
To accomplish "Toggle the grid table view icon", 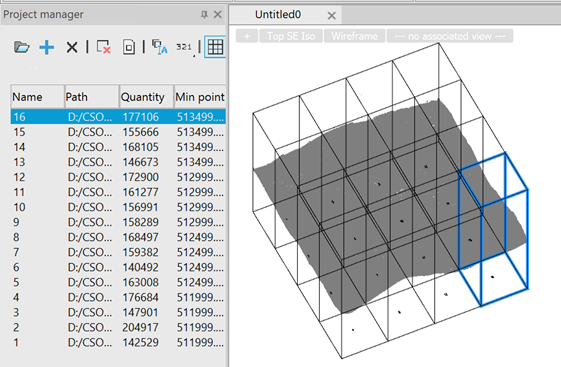I will (215, 47).
